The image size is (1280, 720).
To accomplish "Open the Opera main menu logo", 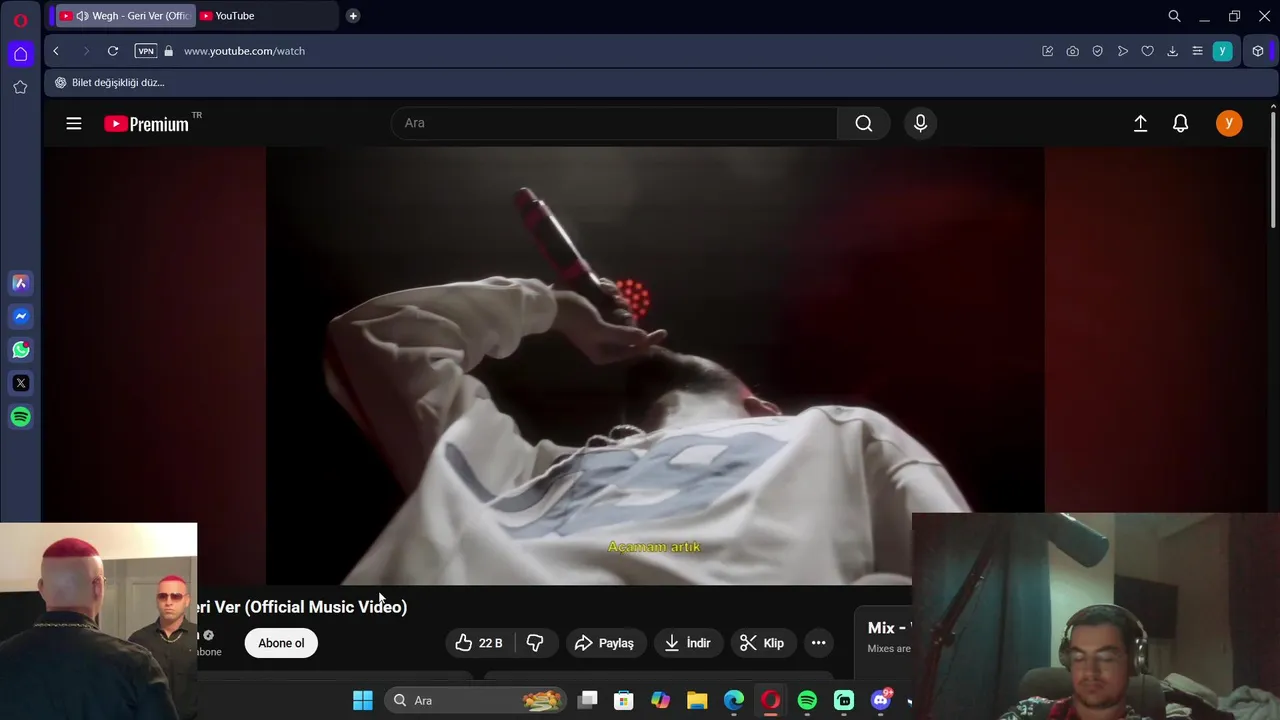I will coord(20,20).
